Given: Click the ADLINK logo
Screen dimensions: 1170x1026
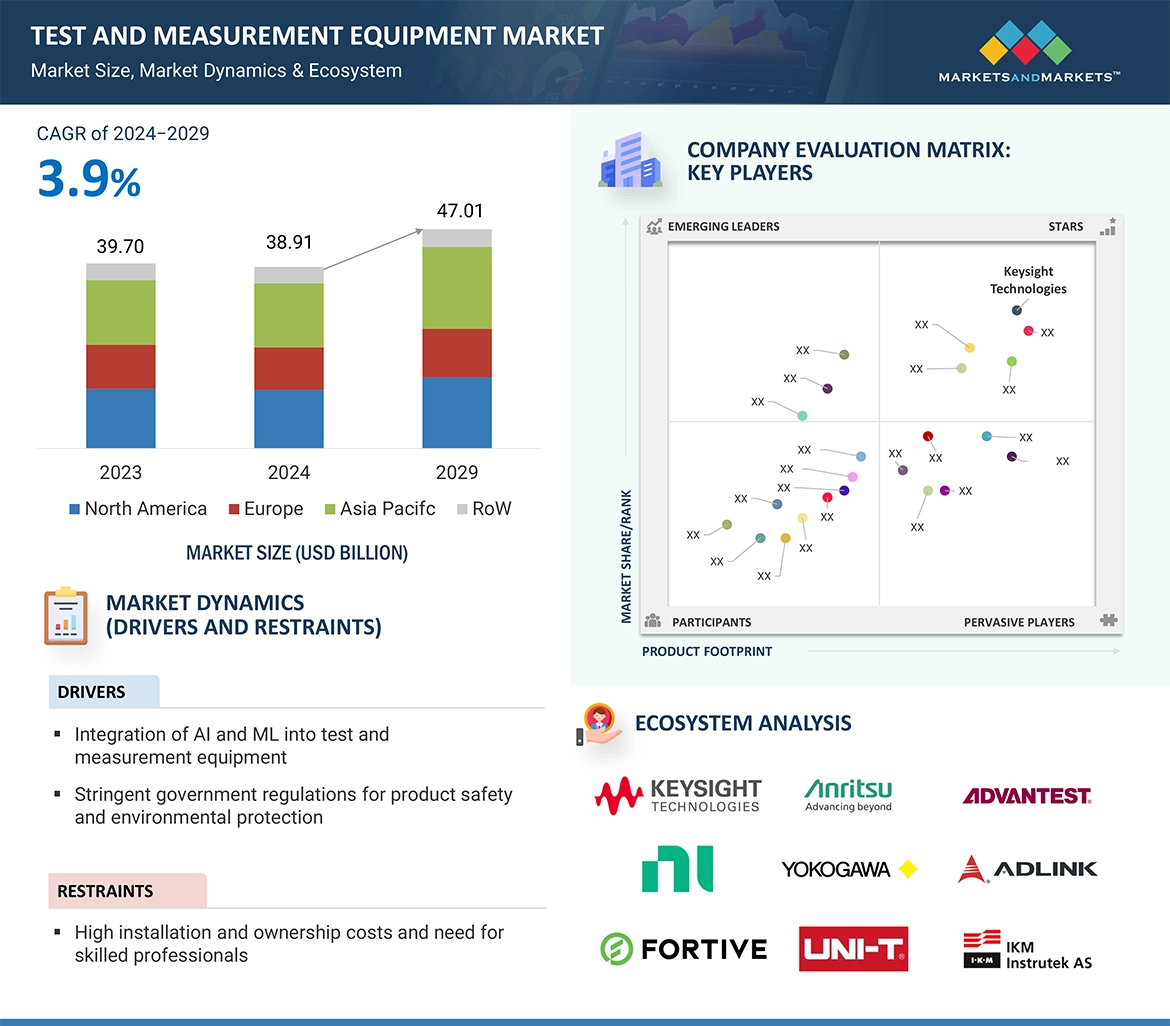Looking at the screenshot, I should pyautogui.click(x=1027, y=869).
